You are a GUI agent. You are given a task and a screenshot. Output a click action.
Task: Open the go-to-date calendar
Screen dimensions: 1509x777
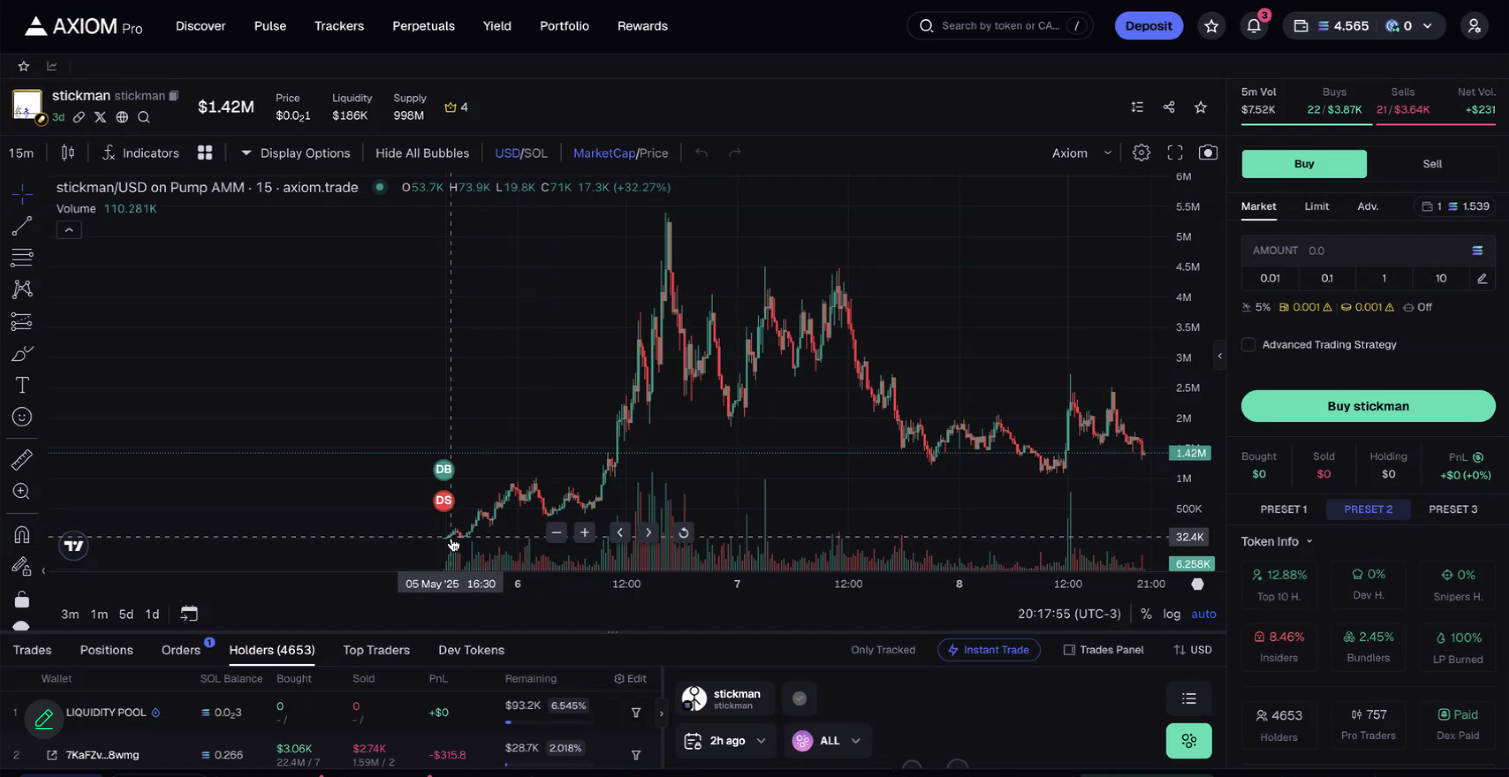point(189,614)
